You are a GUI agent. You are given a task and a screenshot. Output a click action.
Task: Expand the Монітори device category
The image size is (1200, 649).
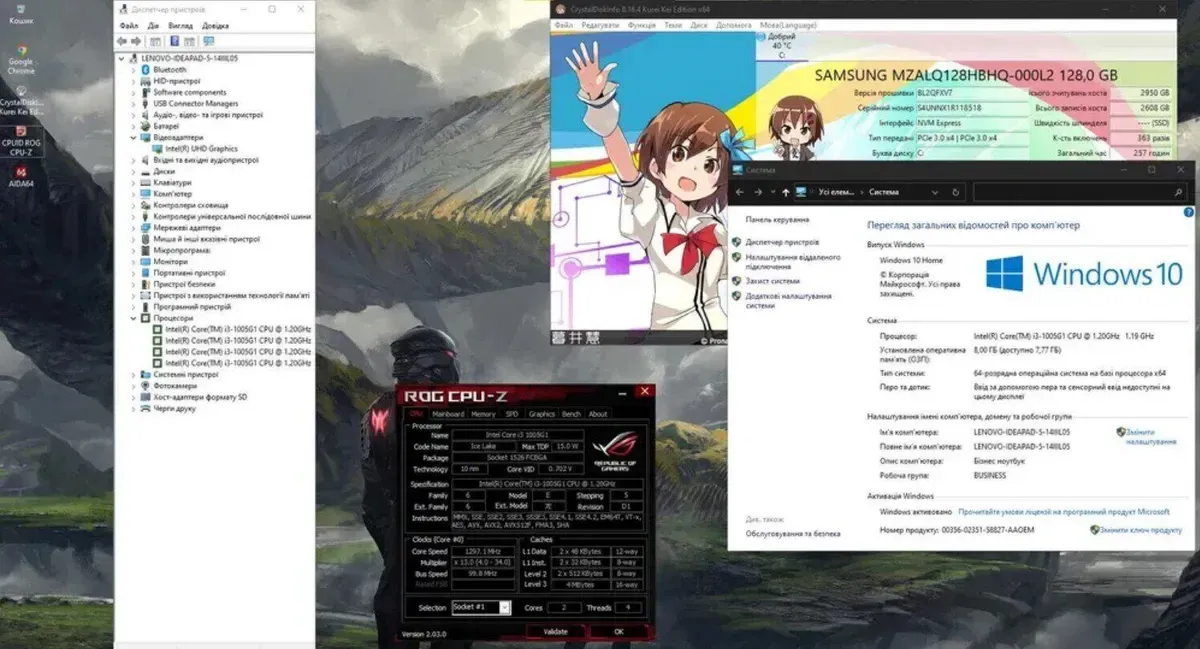coord(135,261)
